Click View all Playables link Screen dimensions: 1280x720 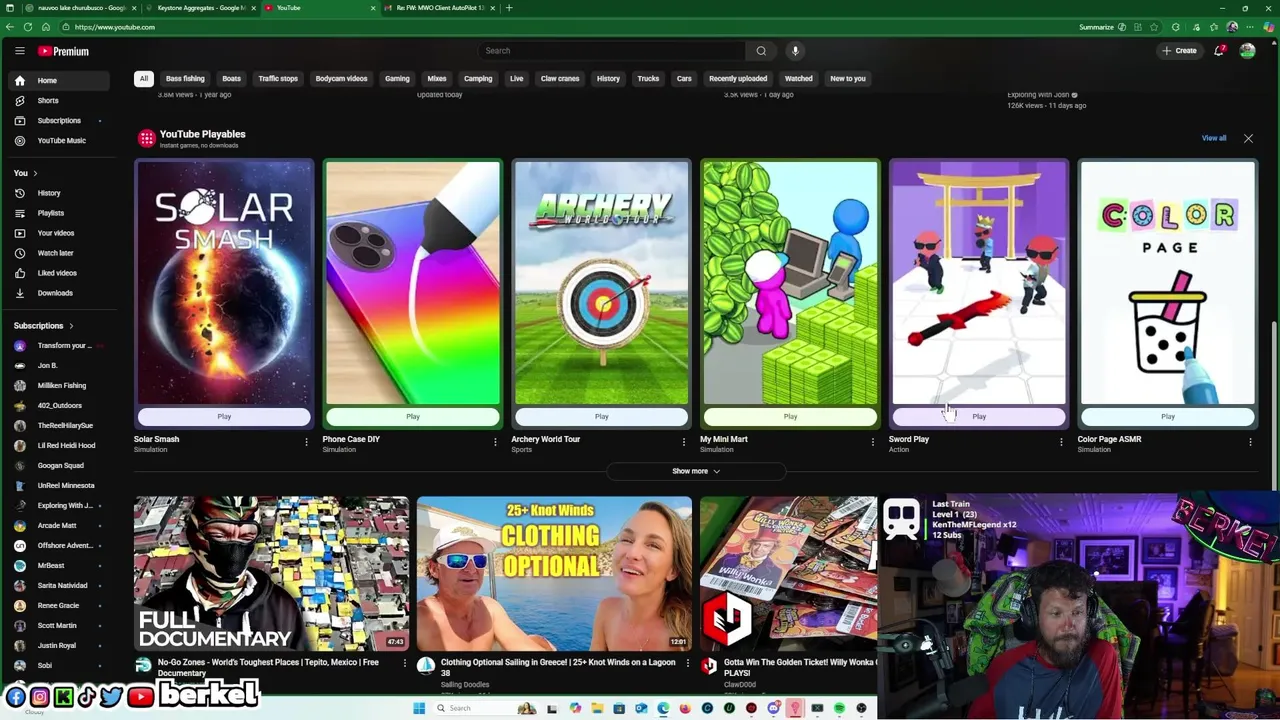1214,138
